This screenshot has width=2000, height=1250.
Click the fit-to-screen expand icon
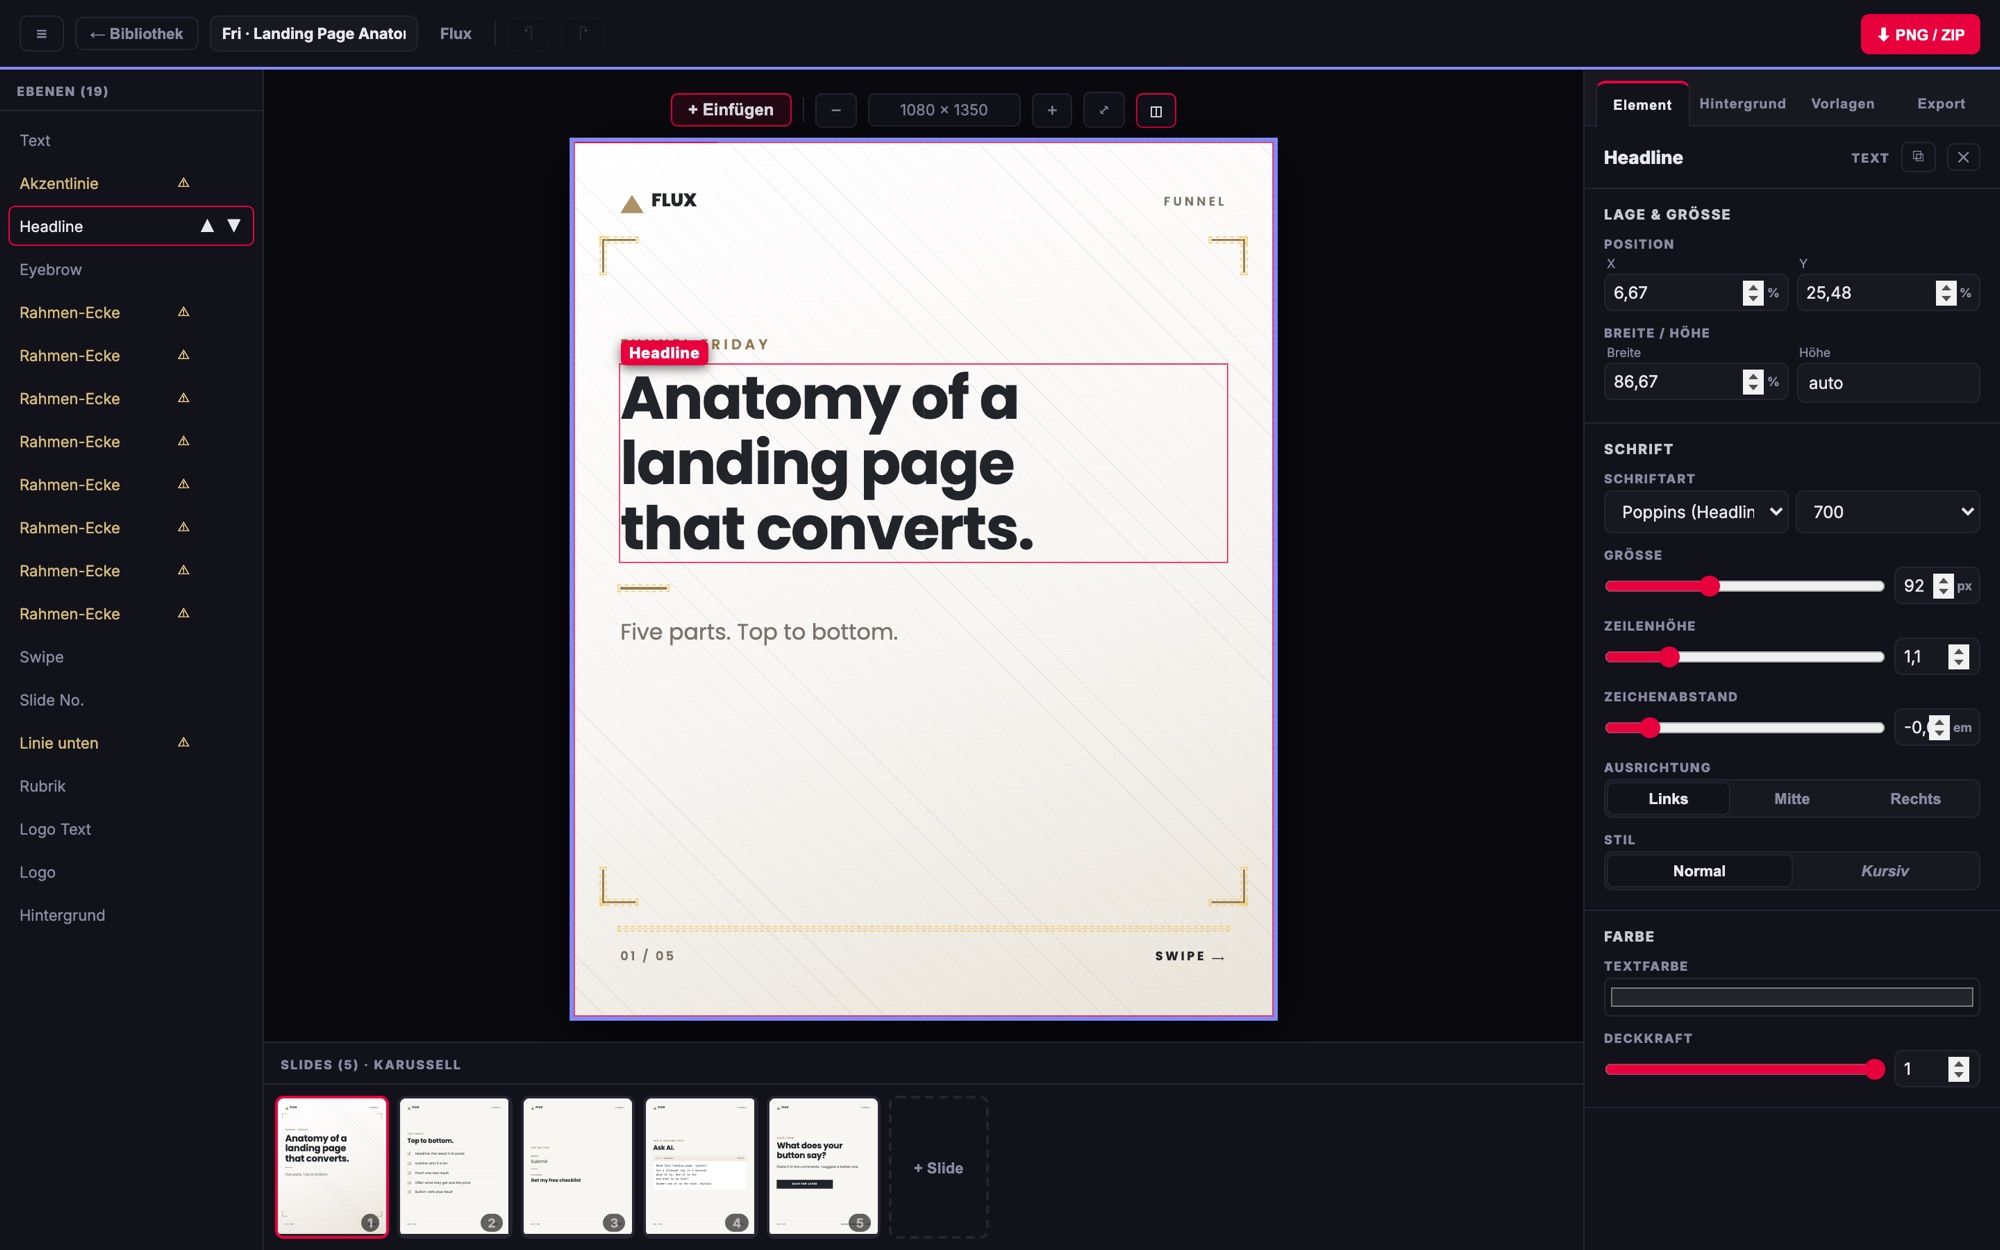click(1104, 110)
